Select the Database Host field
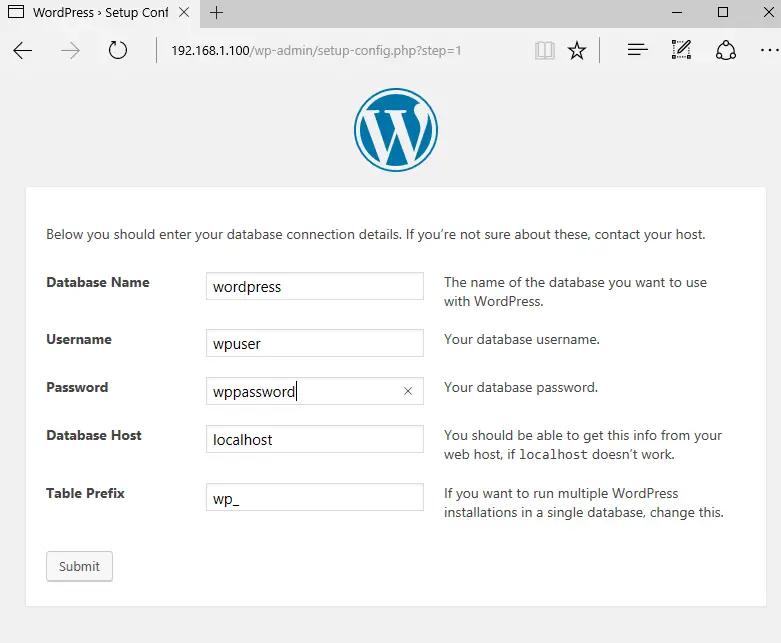 coord(314,439)
